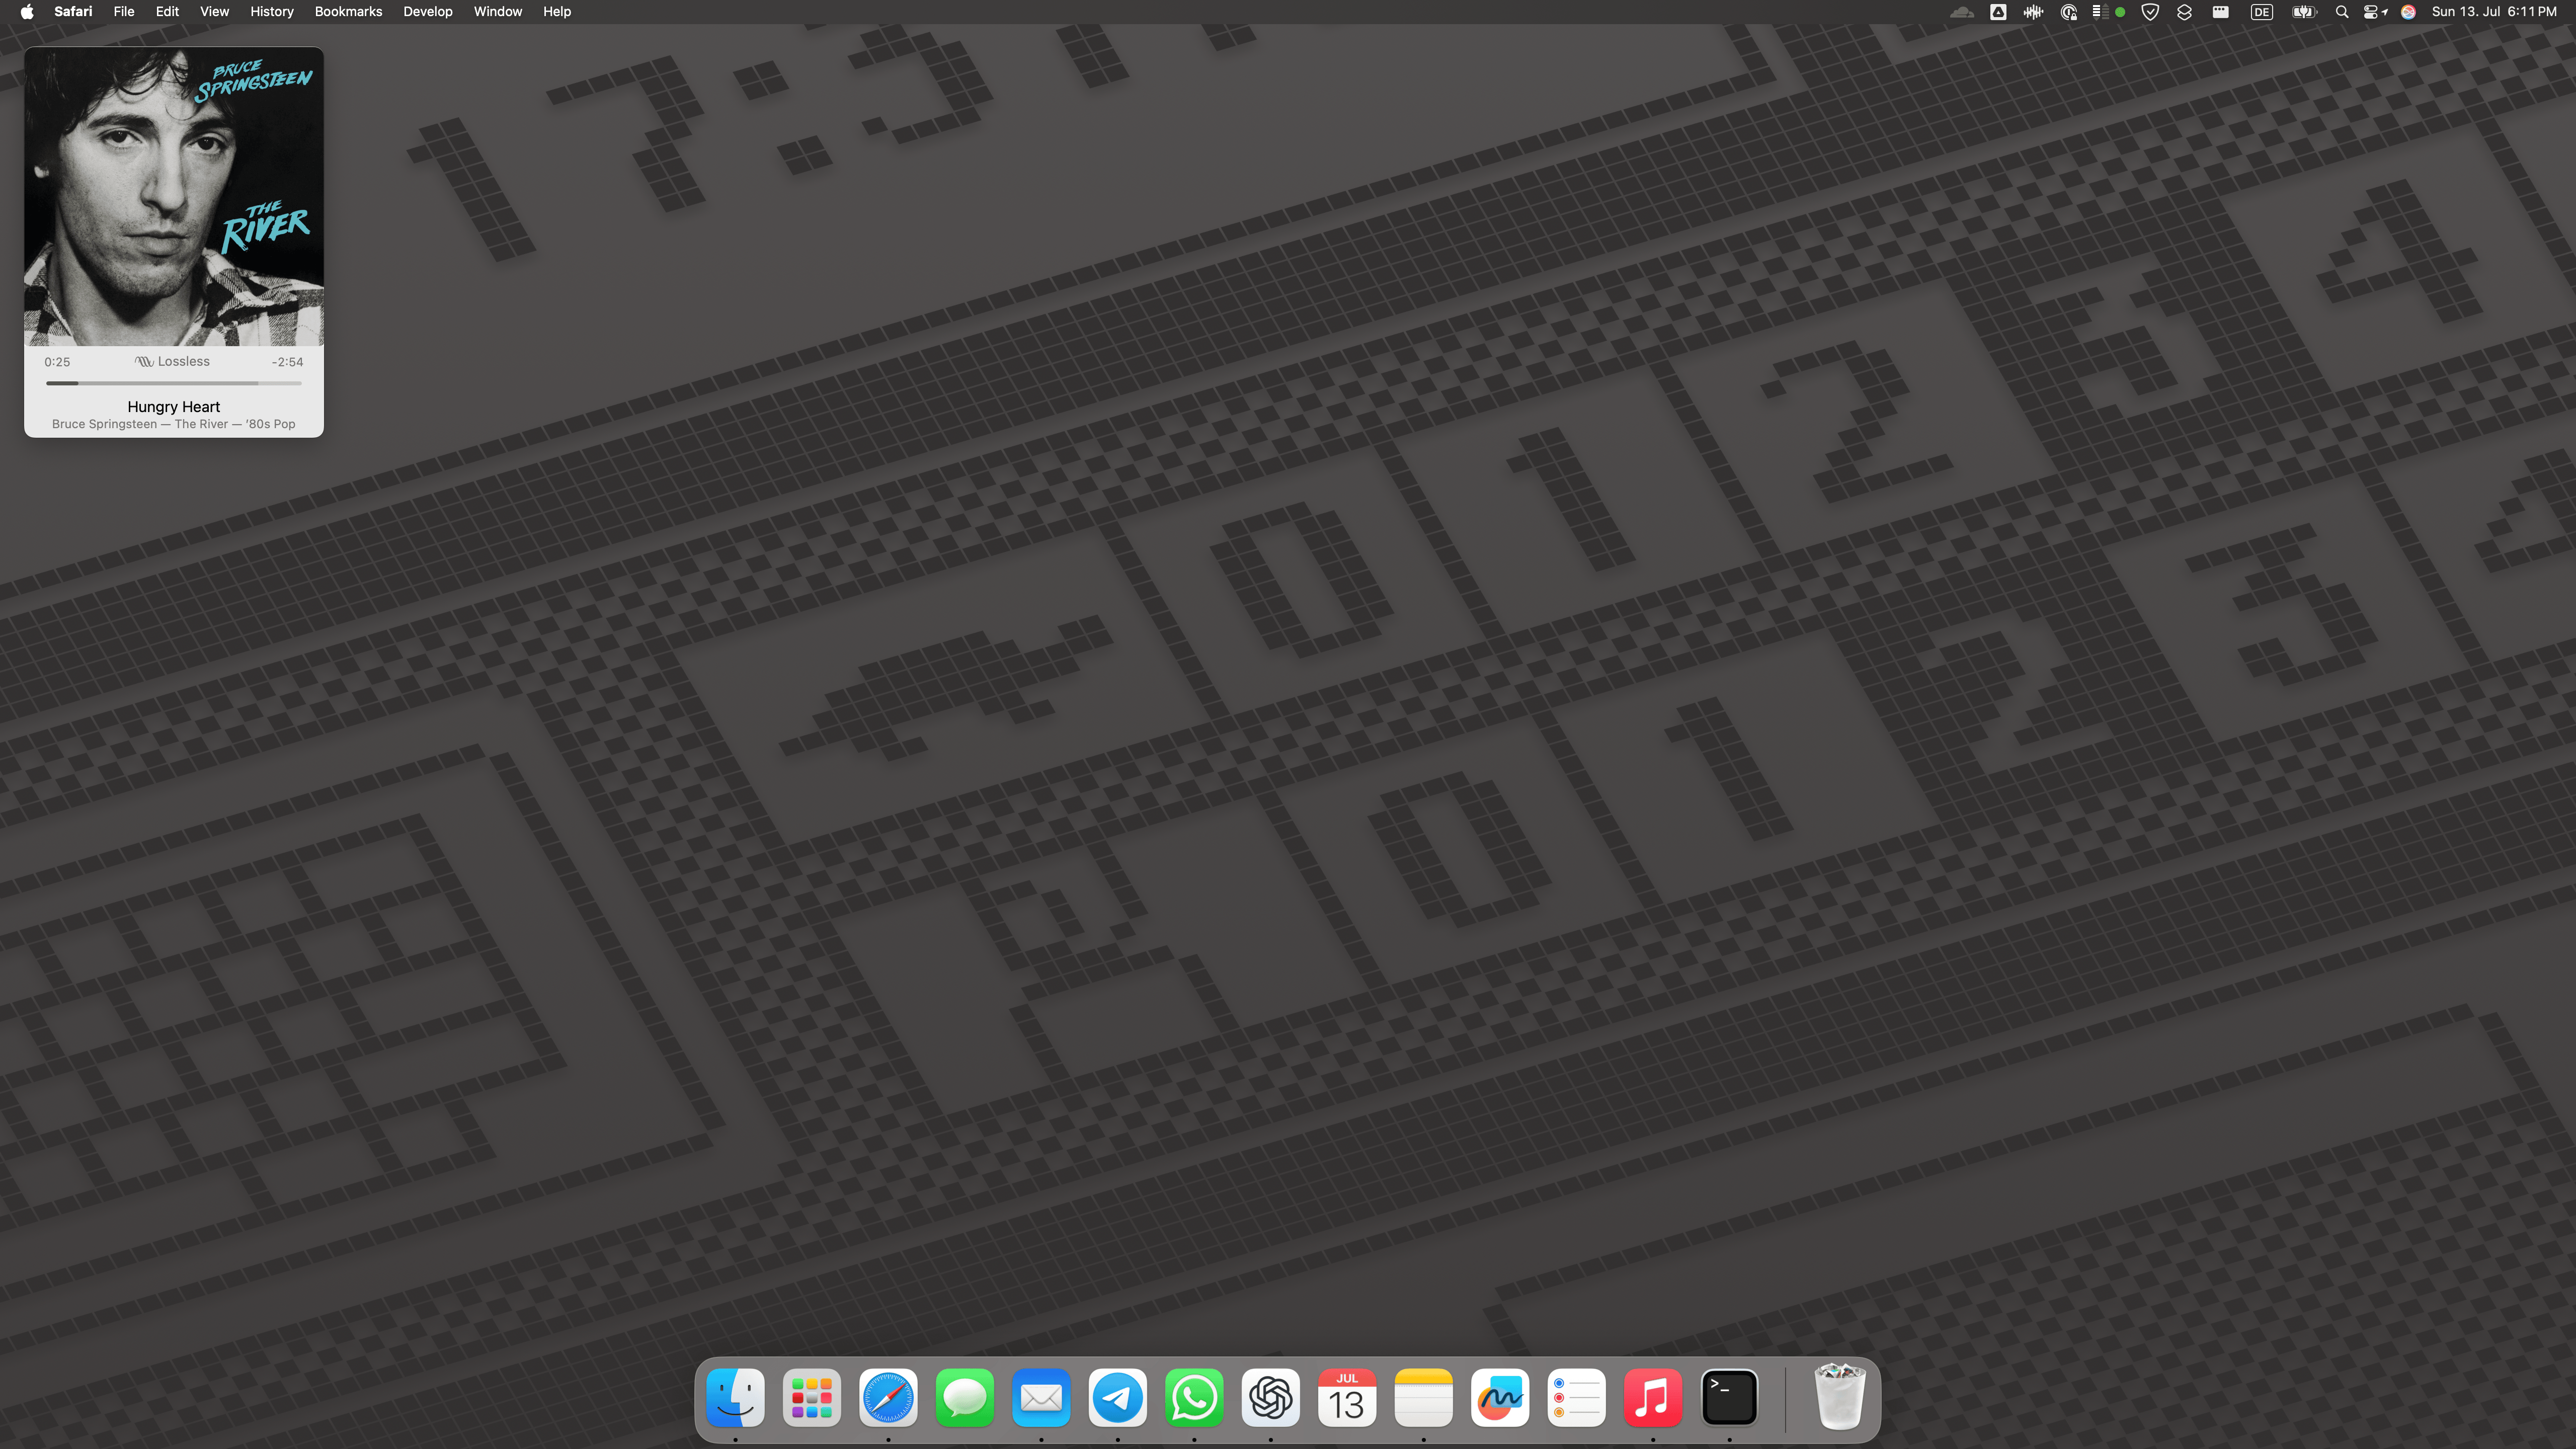Image resolution: width=2576 pixels, height=1449 pixels.
Task: Click The River album artwork
Action: pyautogui.click(x=174, y=197)
